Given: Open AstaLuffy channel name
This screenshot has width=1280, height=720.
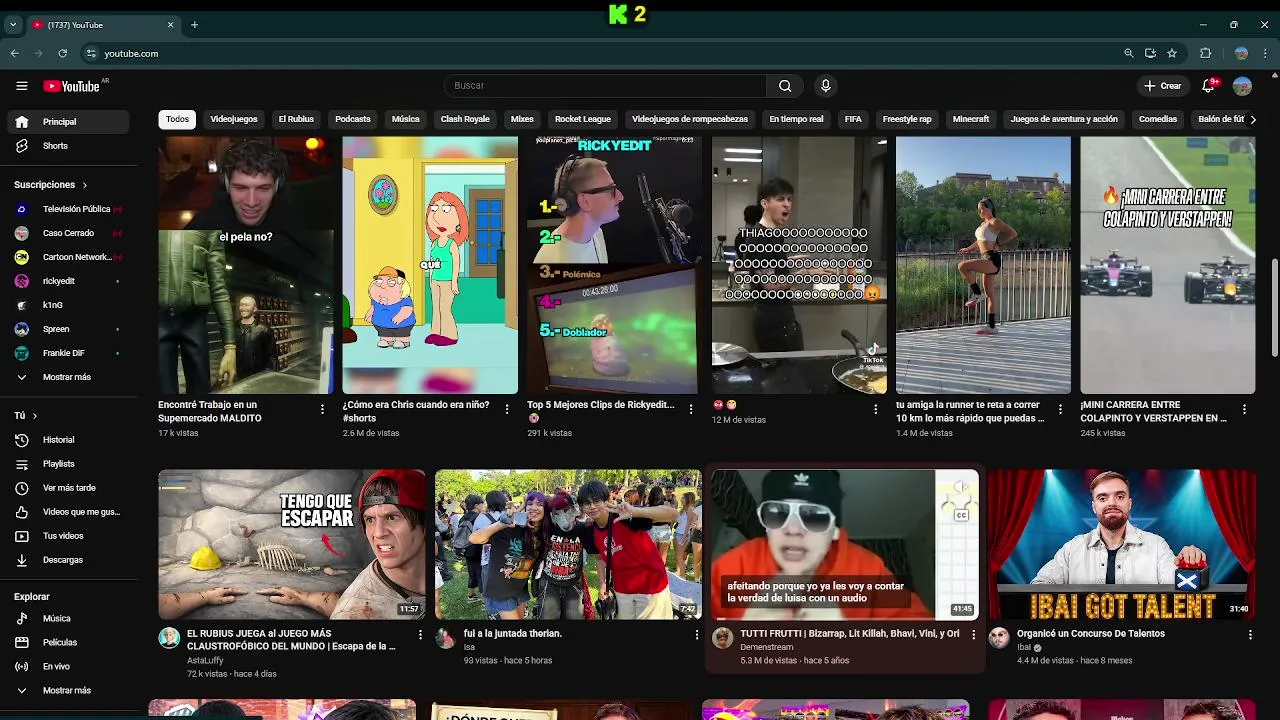Looking at the screenshot, I should tap(205, 661).
